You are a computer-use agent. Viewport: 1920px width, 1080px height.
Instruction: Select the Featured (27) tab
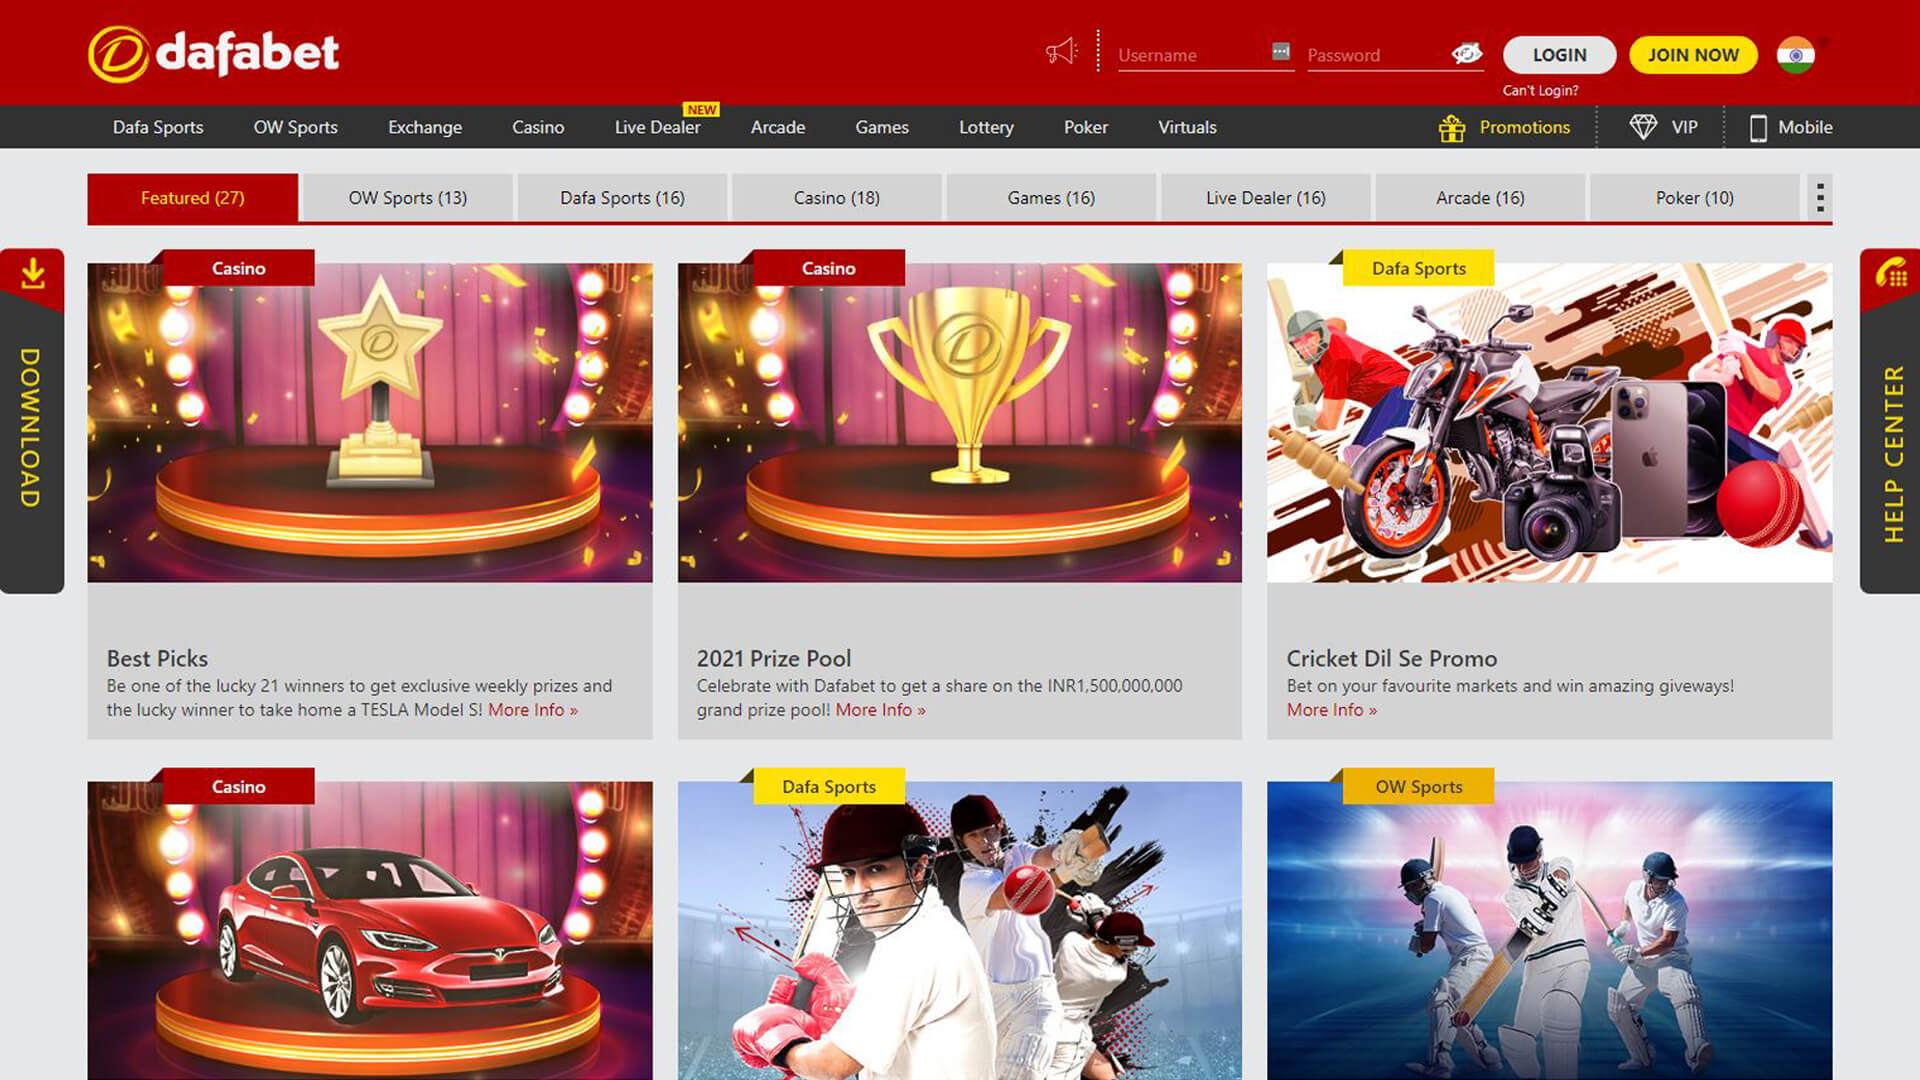[x=192, y=198]
